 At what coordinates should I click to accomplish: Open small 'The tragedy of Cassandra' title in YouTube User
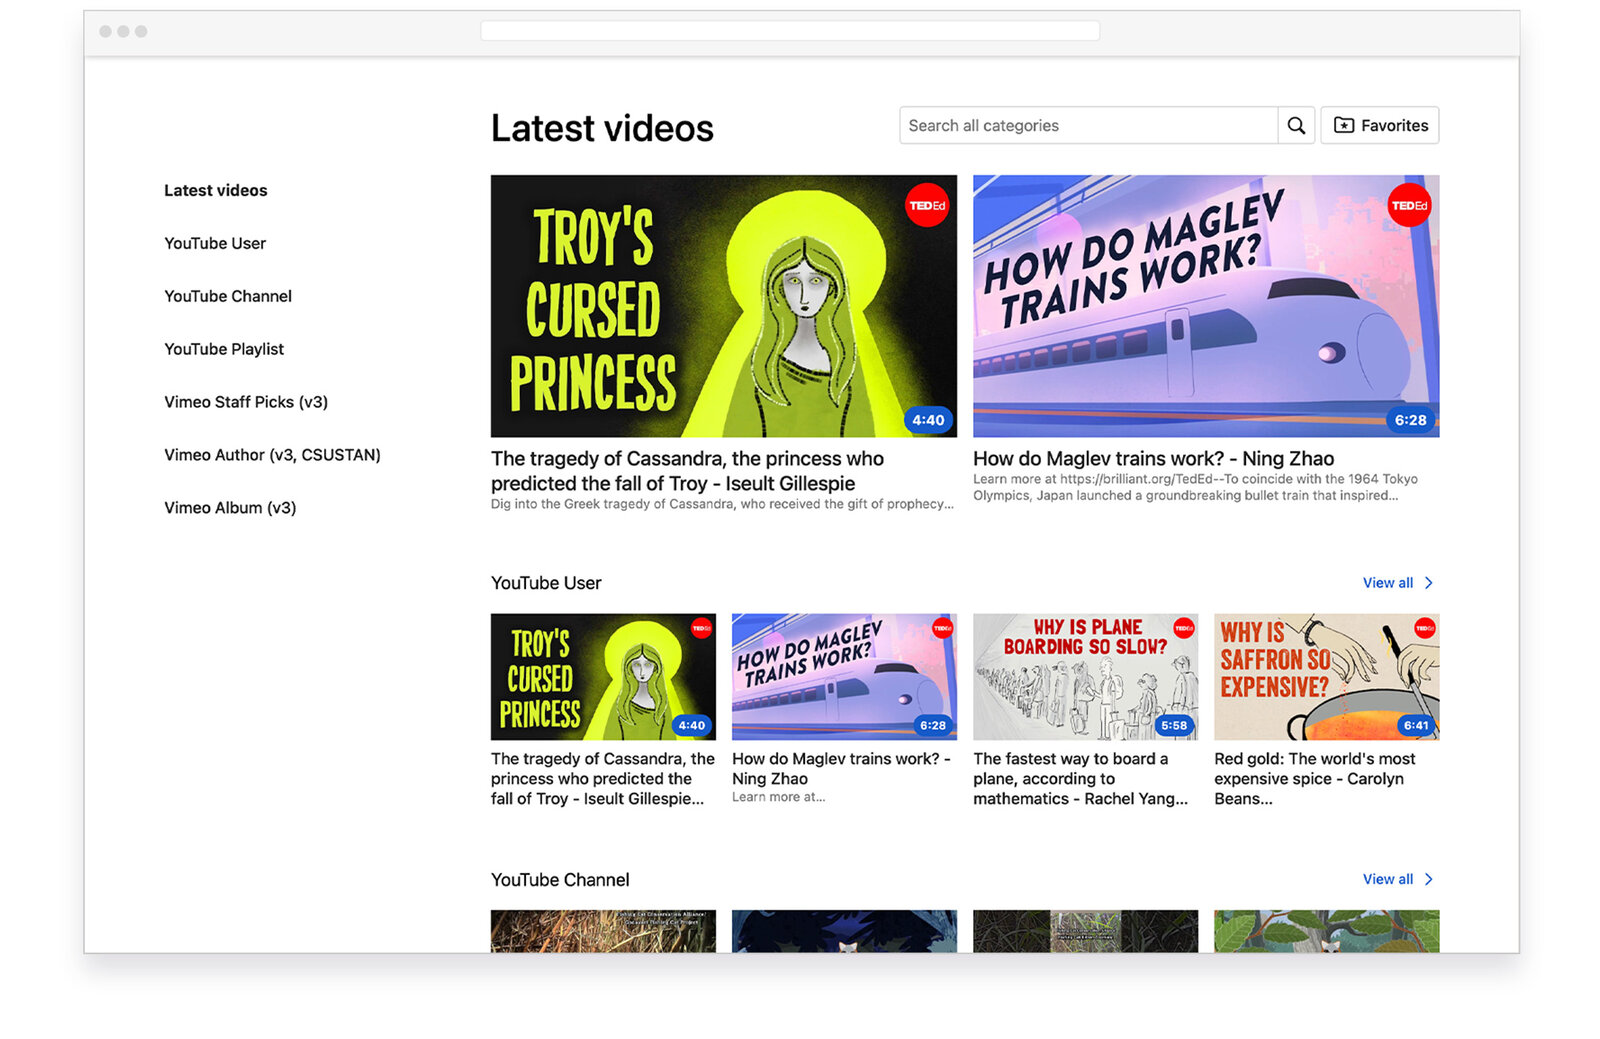click(x=603, y=779)
